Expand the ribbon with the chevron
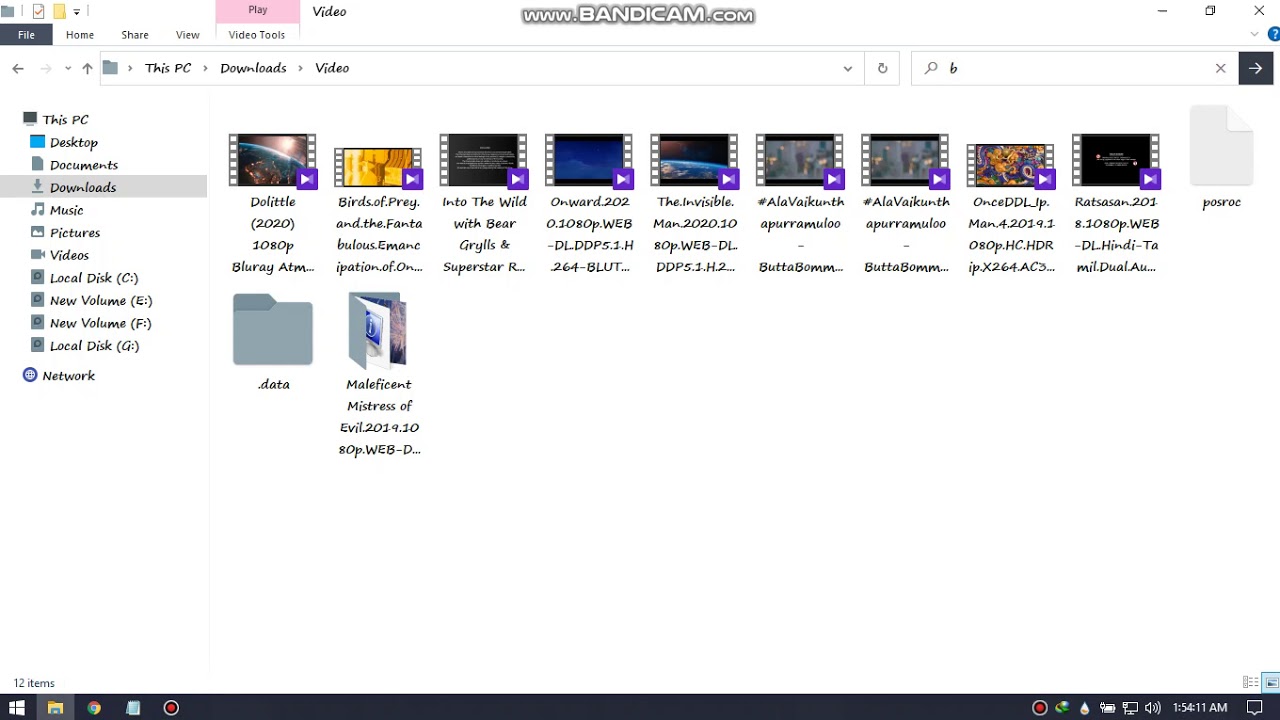The image size is (1280, 720). click(x=1255, y=34)
